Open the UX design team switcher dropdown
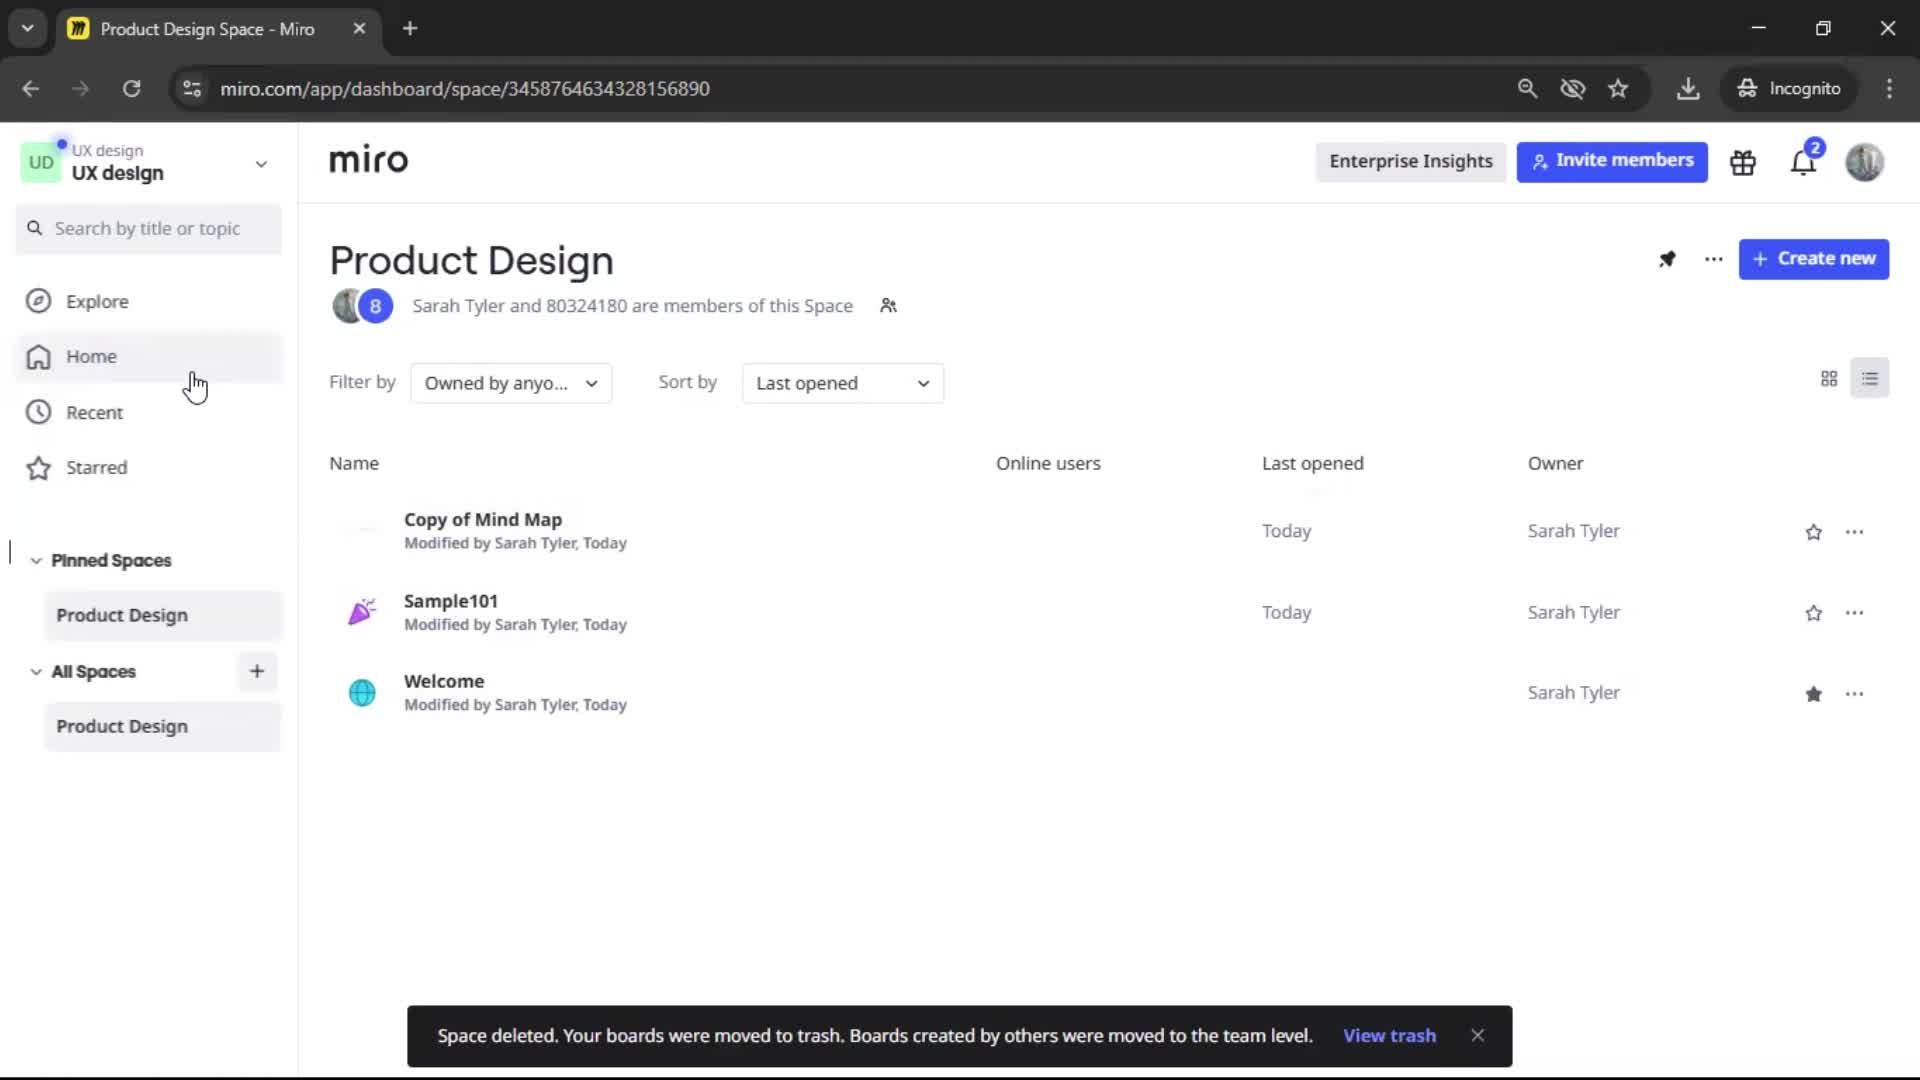 (261, 164)
